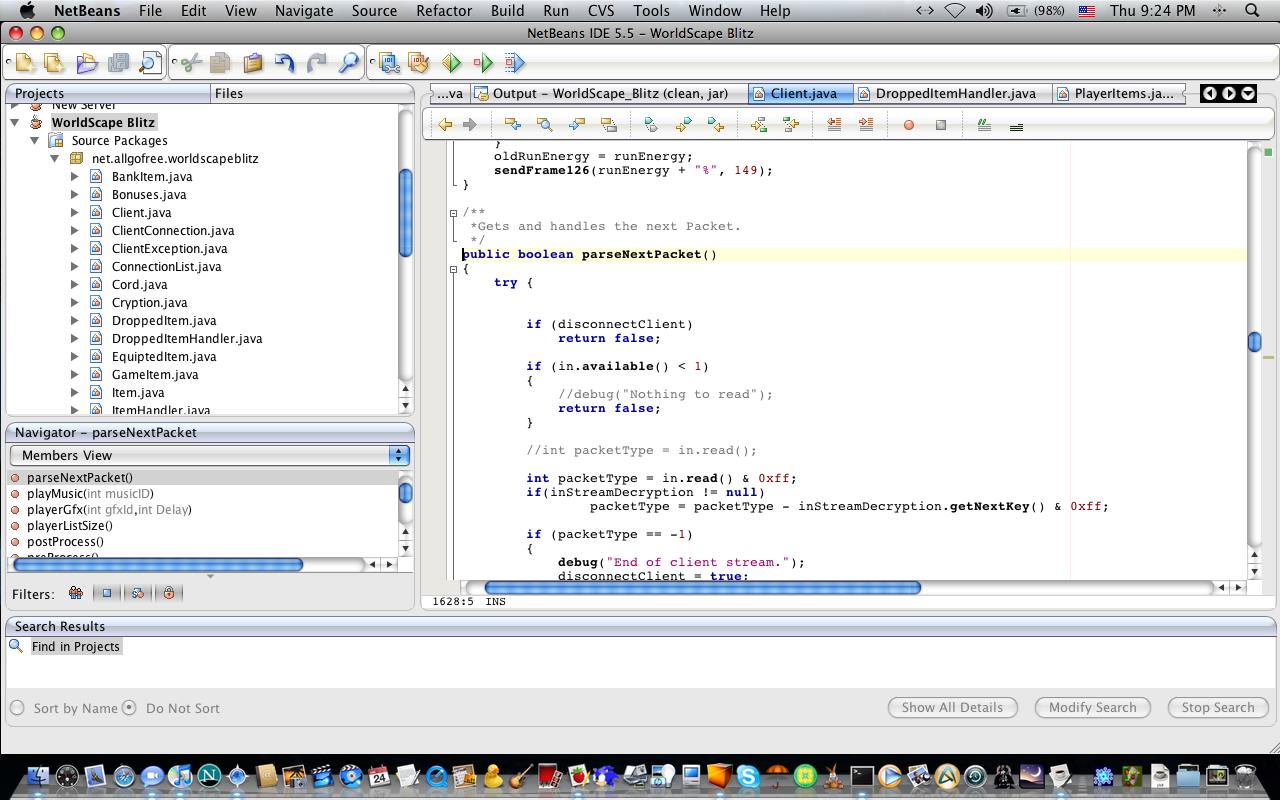Click the Find Selection magnifier icon in the editor toolbar
Screen dimensions: 1280x800
[544, 125]
